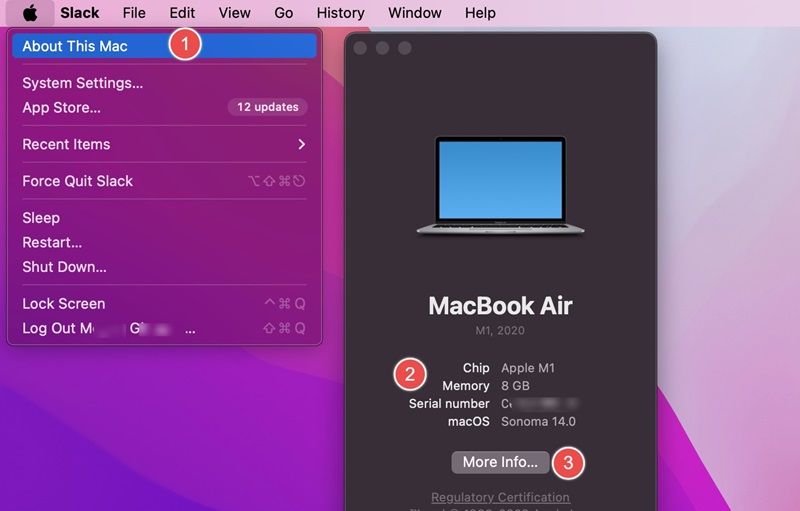Screen dimensions: 800x511
Task: Click the Chip label
Action: (476, 368)
